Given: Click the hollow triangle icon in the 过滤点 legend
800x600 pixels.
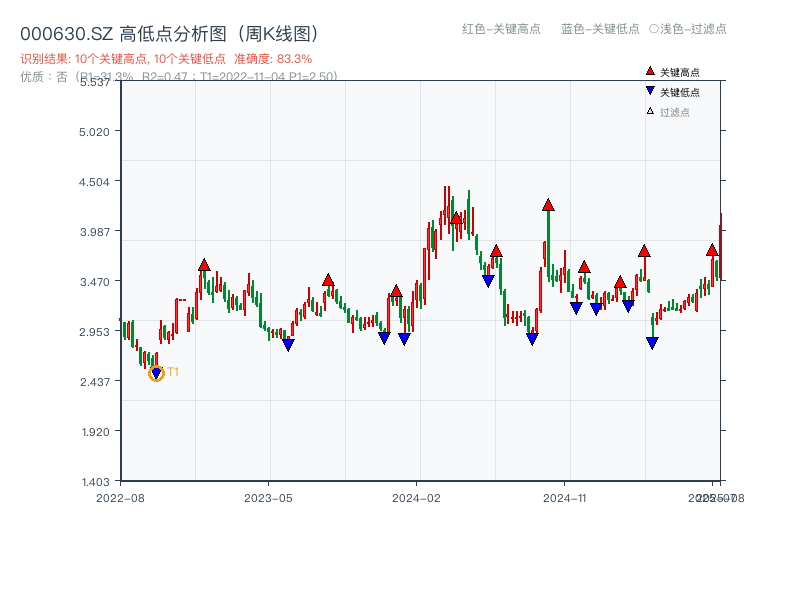Looking at the screenshot, I should (650, 111).
